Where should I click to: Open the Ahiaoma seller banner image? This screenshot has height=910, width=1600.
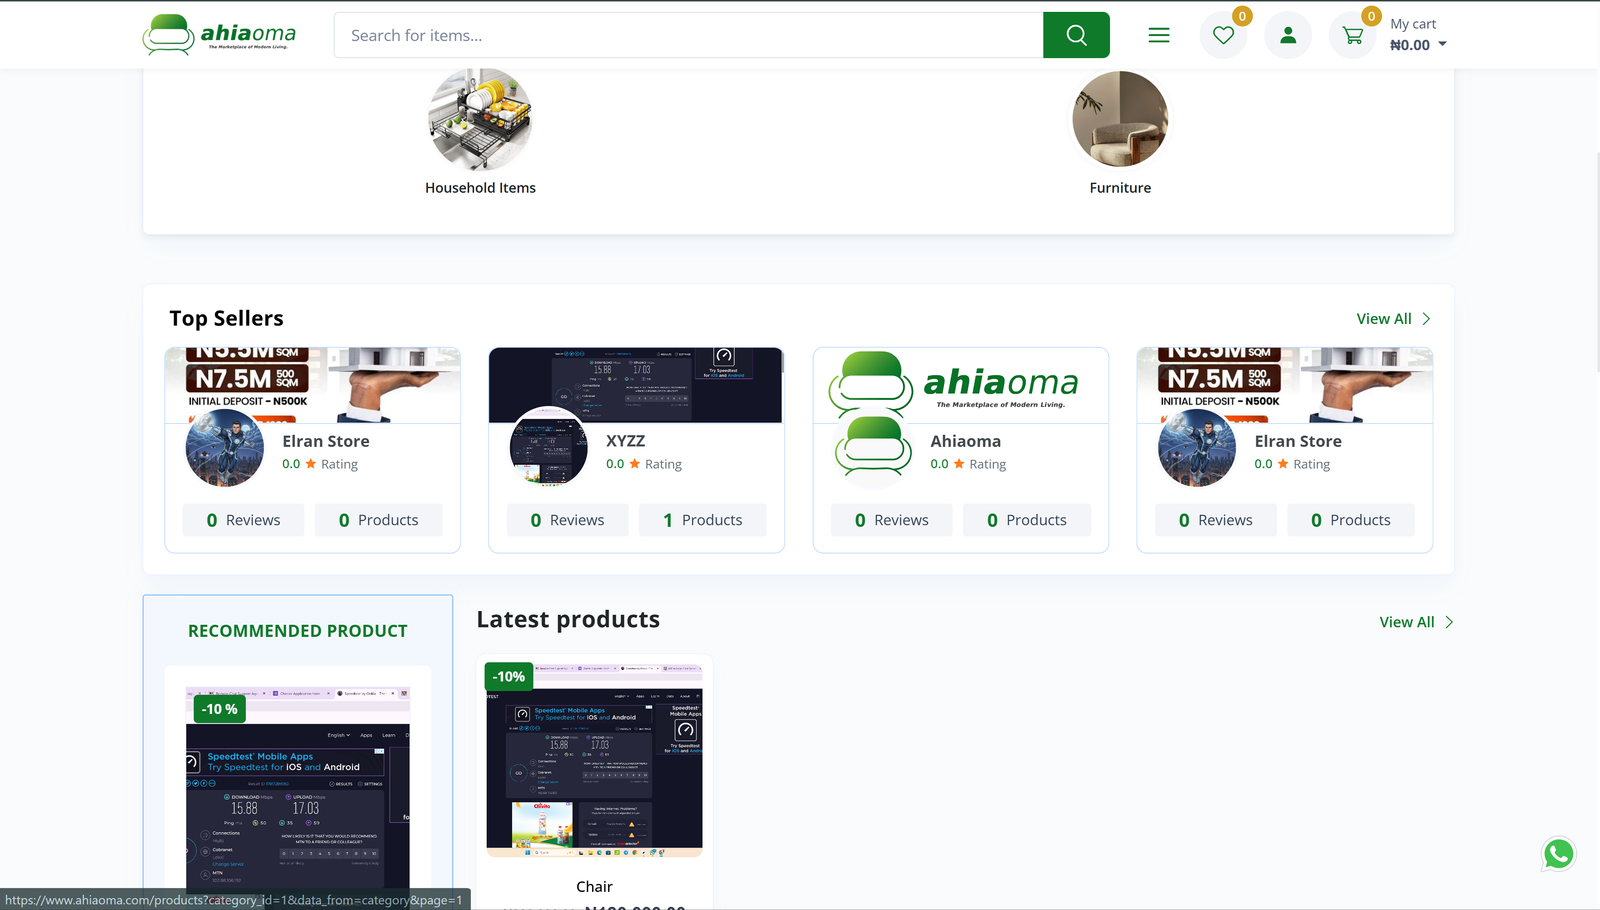coord(960,385)
